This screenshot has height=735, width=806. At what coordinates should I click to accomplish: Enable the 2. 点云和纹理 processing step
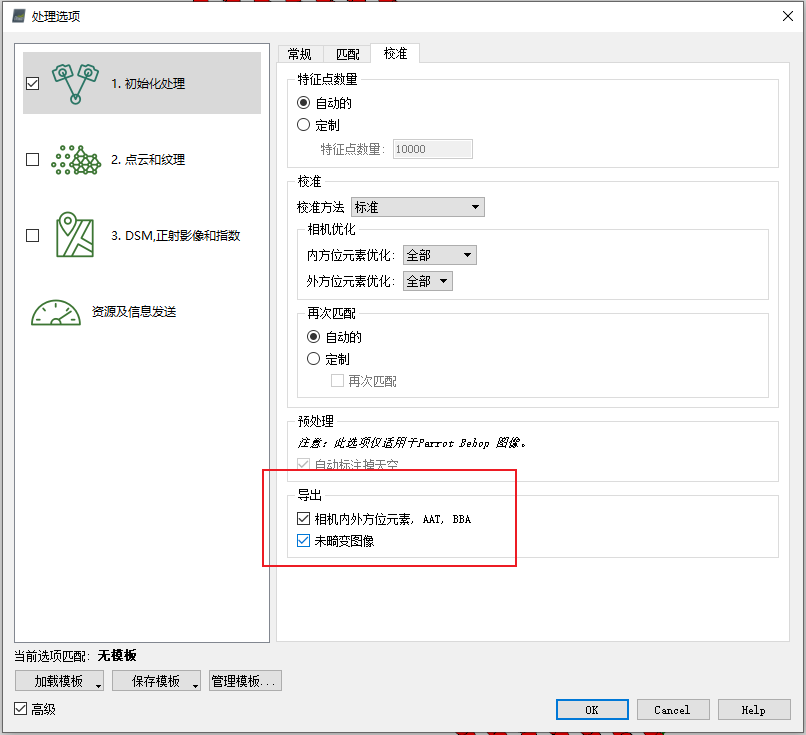coord(31,159)
